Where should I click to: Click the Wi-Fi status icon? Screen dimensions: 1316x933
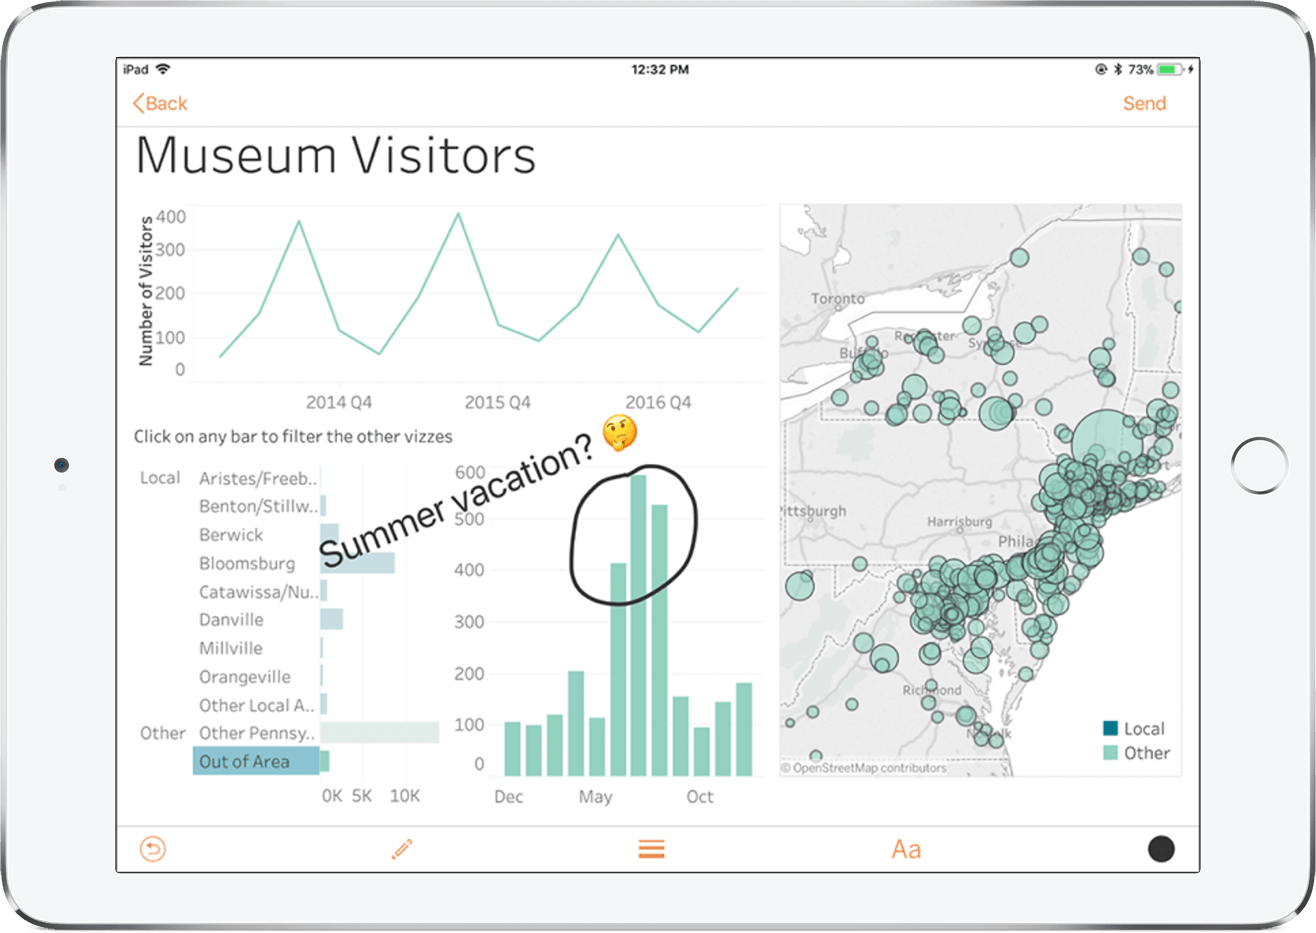point(163,69)
